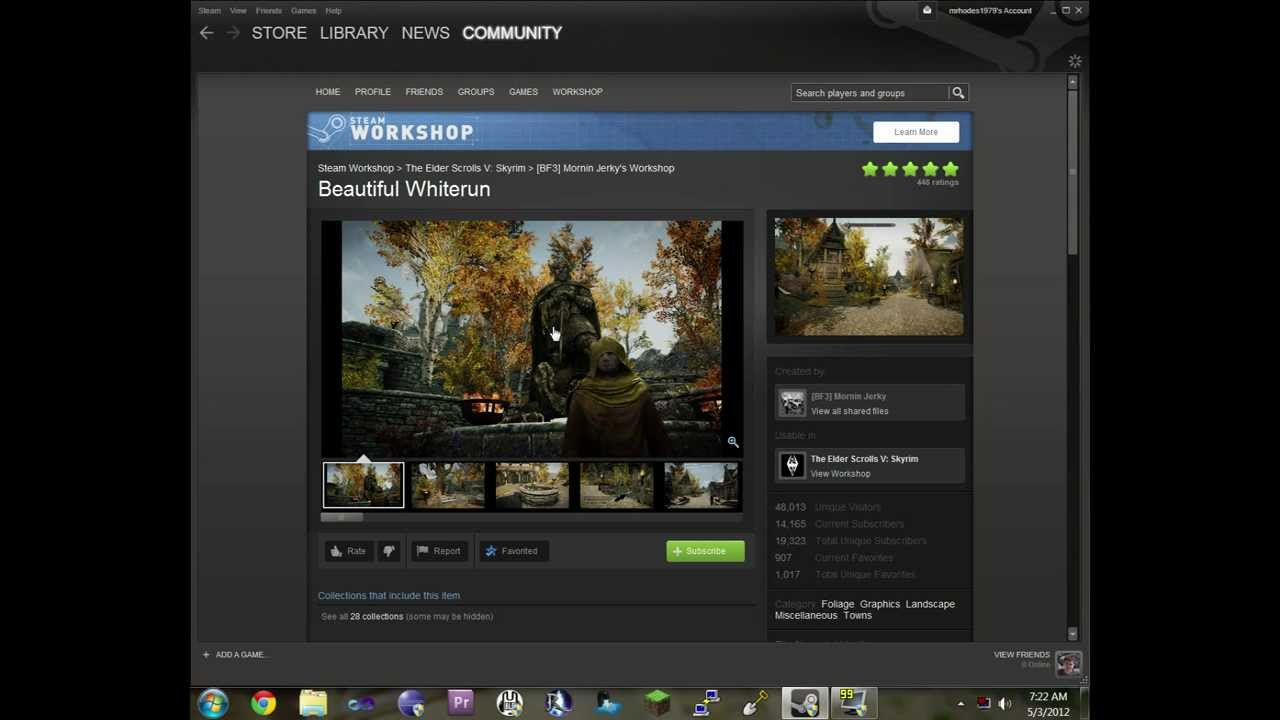Click the account name in the title bar
Viewport: 1280px width, 720px height.
(x=990, y=10)
